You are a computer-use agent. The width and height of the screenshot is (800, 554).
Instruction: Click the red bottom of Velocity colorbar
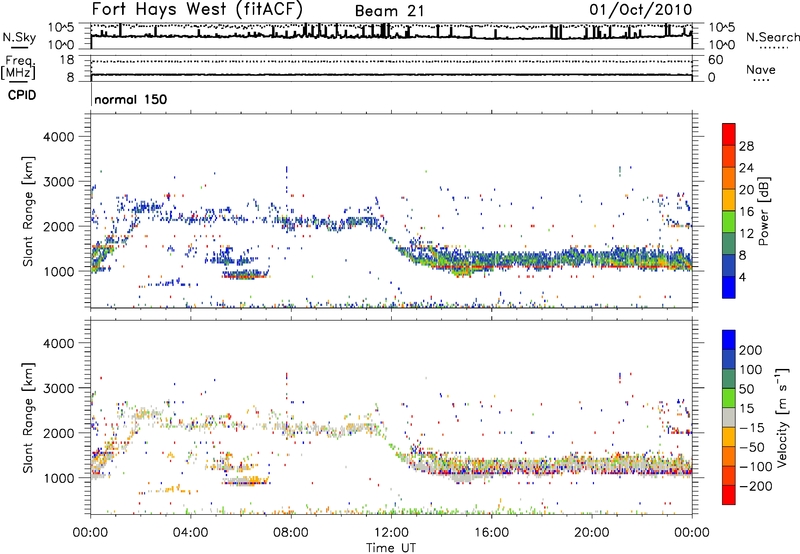coord(729,495)
